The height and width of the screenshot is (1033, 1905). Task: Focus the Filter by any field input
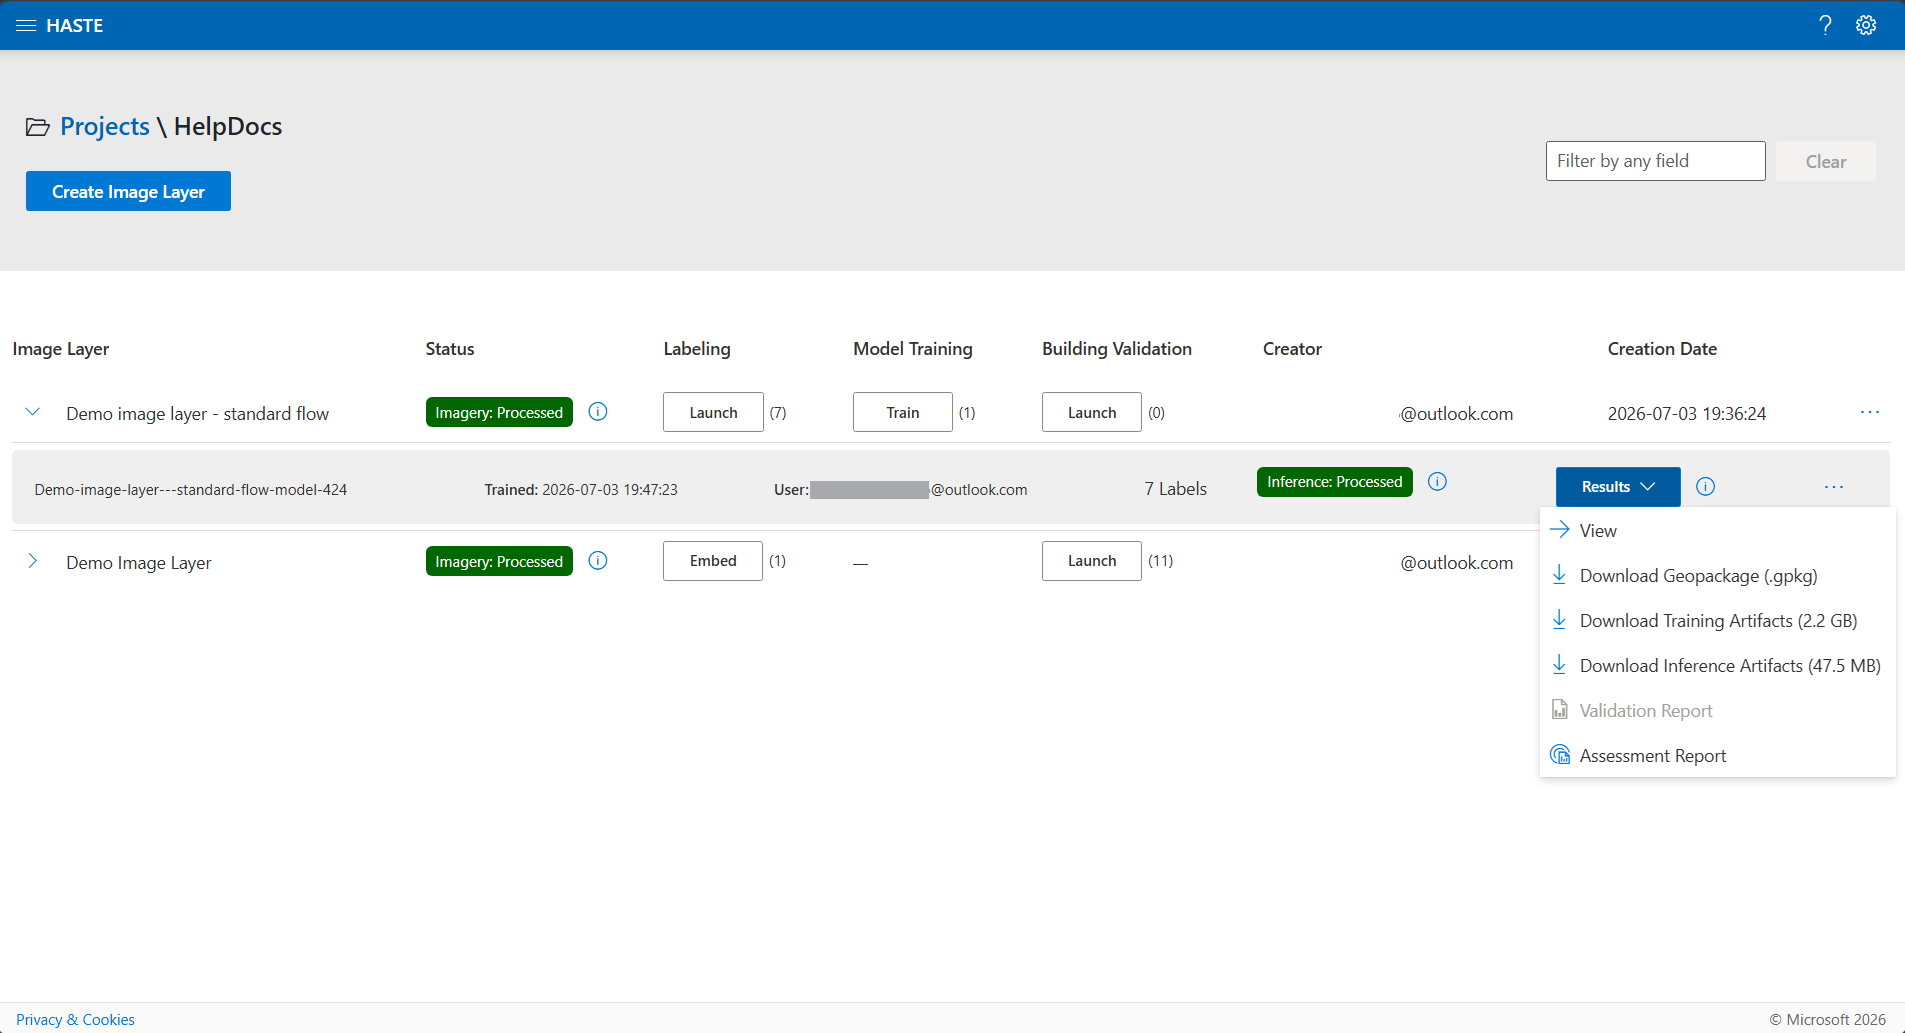pos(1655,161)
